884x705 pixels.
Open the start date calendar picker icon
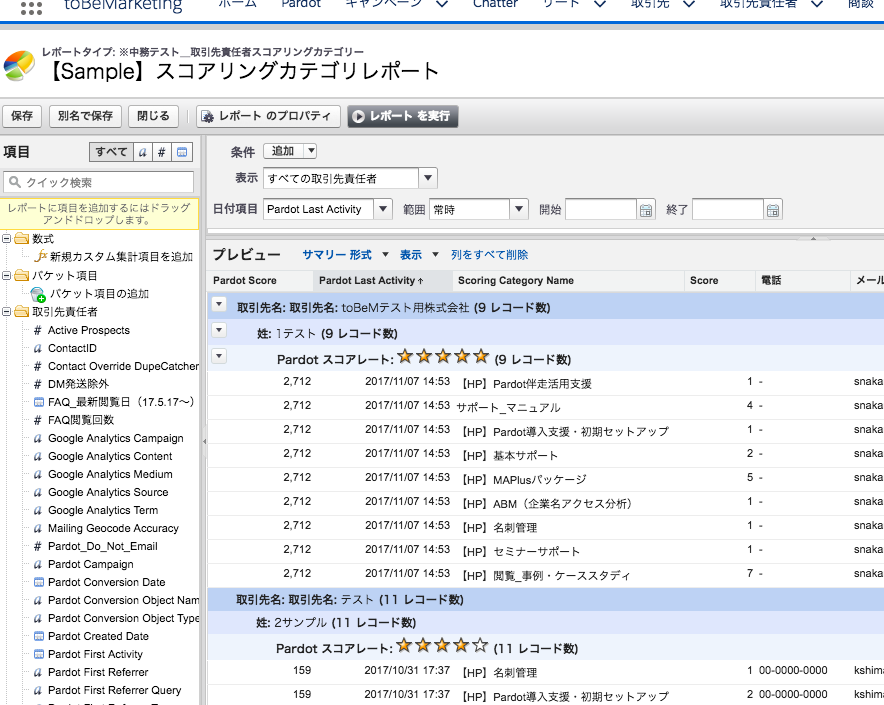646,210
